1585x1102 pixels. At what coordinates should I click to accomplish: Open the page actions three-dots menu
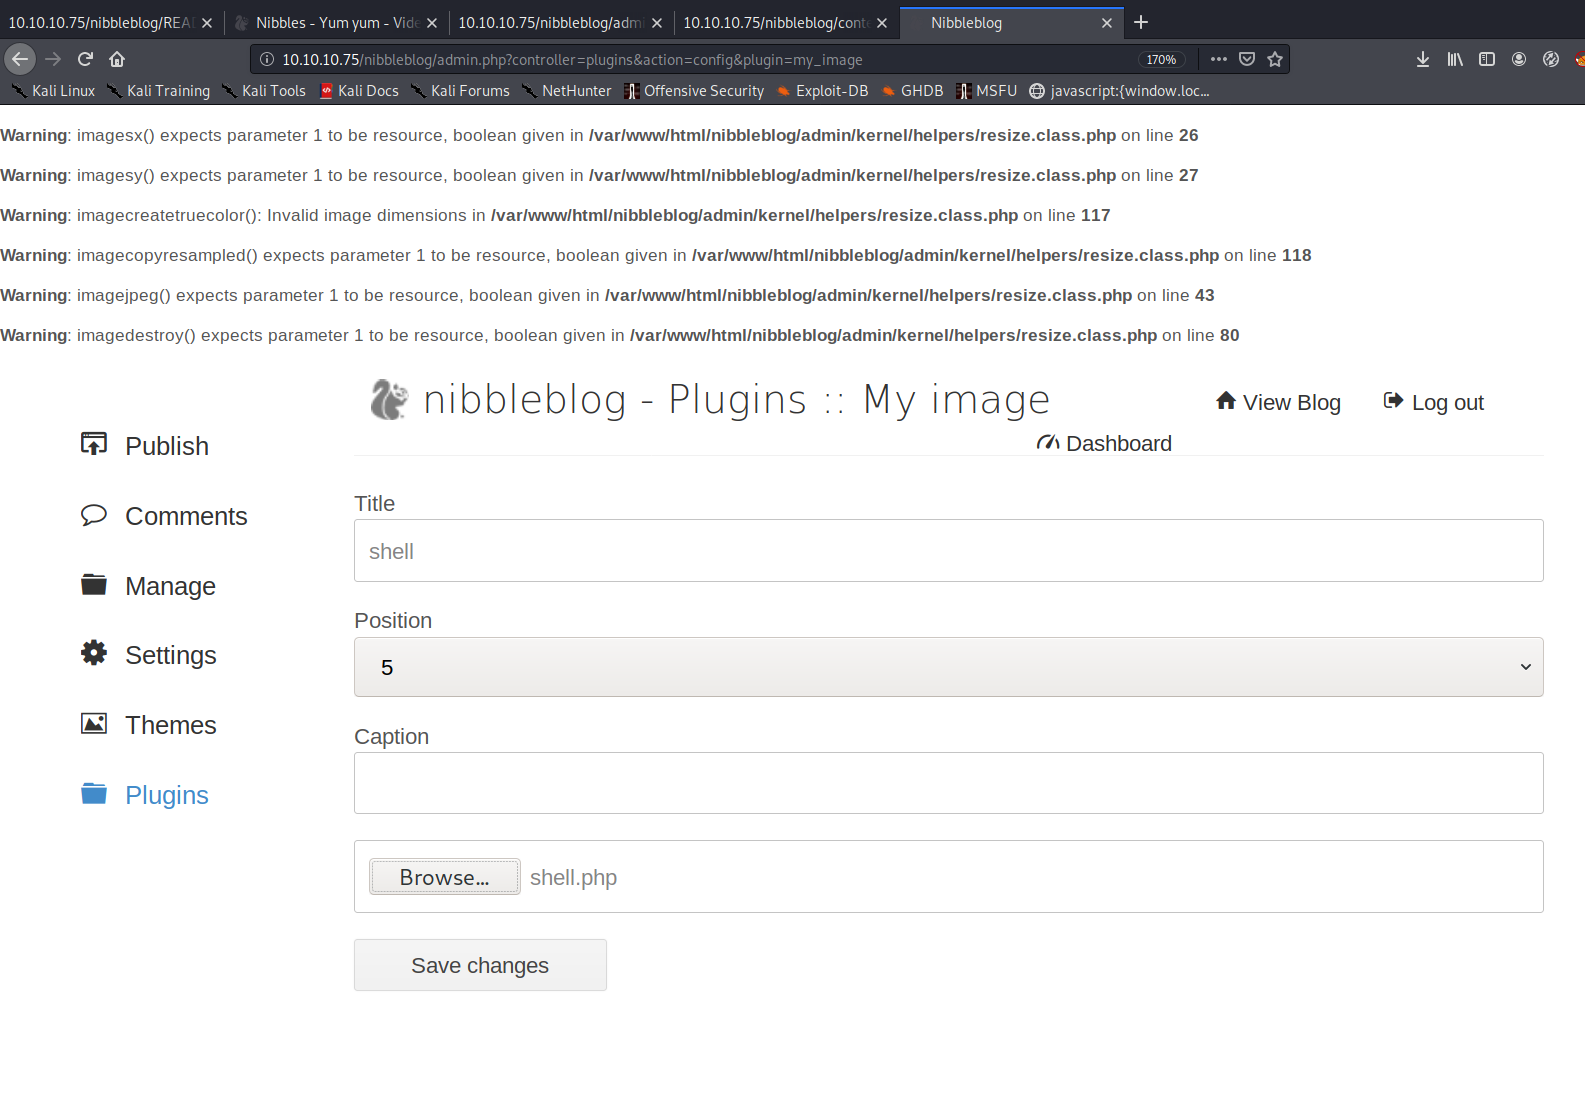pyautogui.click(x=1218, y=59)
